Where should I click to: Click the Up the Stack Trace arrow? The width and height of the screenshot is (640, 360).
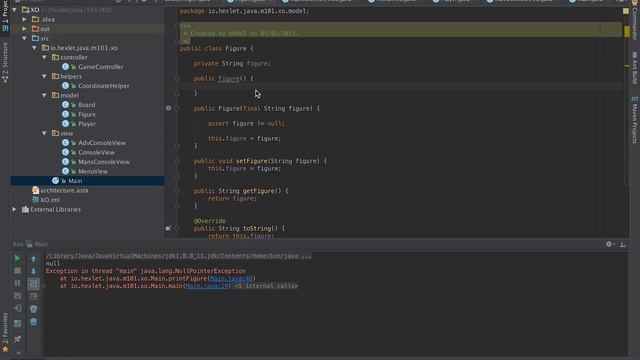click(x=33, y=258)
